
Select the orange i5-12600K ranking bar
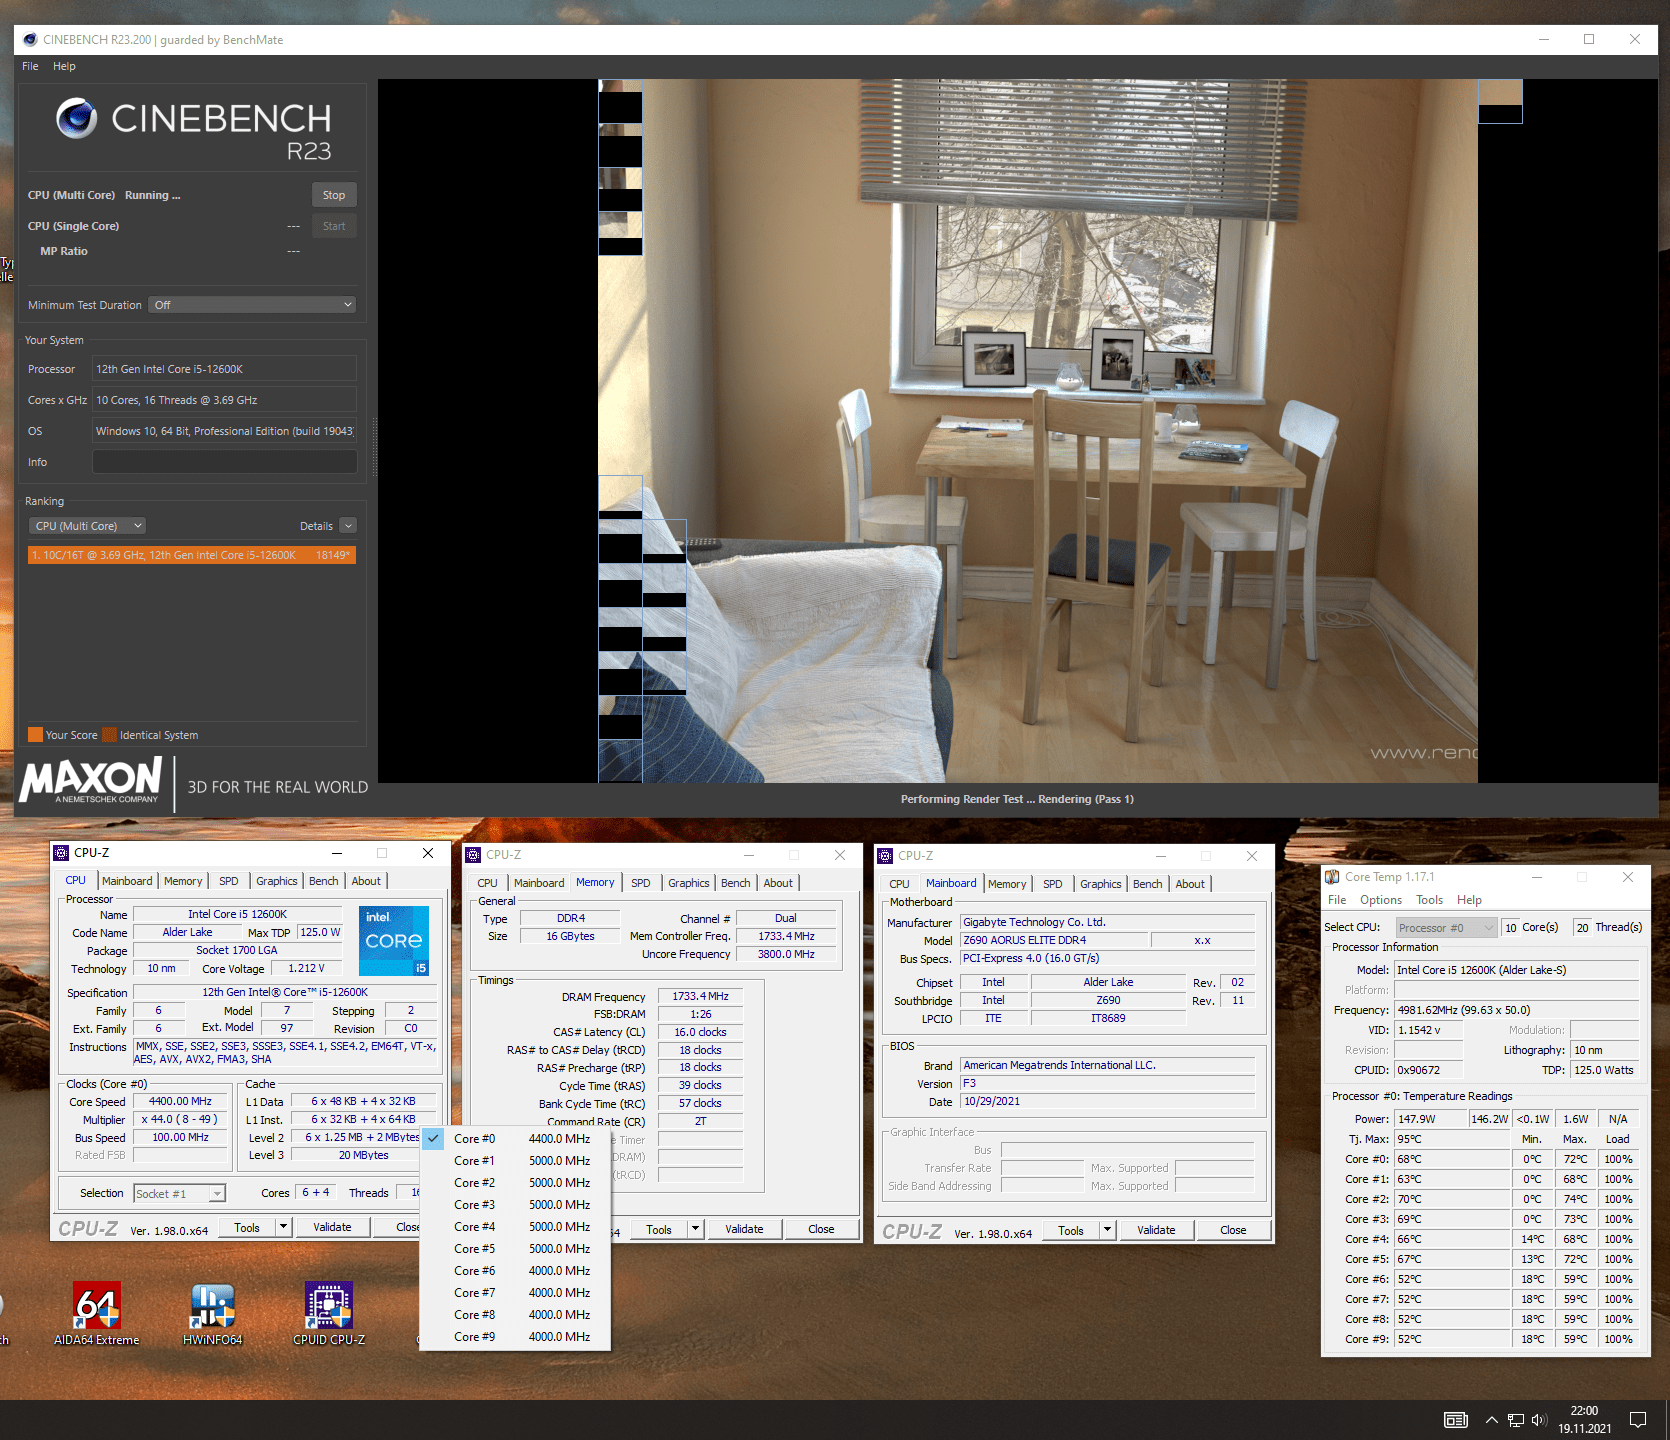[x=192, y=555]
